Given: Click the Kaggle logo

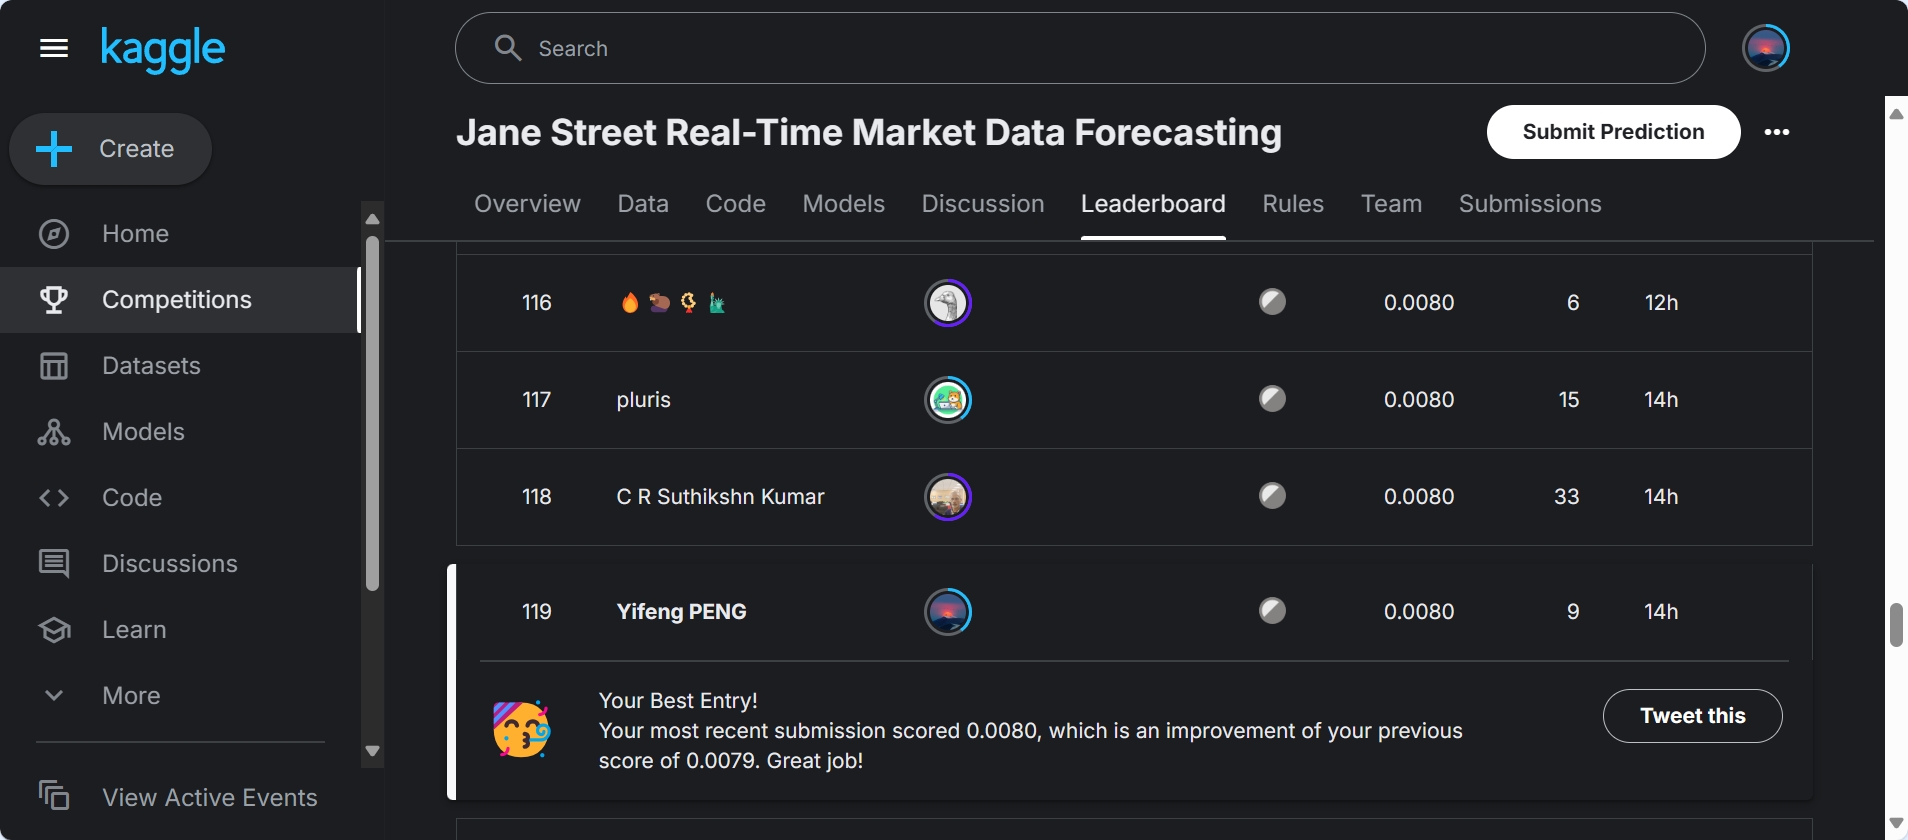Looking at the screenshot, I should [x=163, y=48].
